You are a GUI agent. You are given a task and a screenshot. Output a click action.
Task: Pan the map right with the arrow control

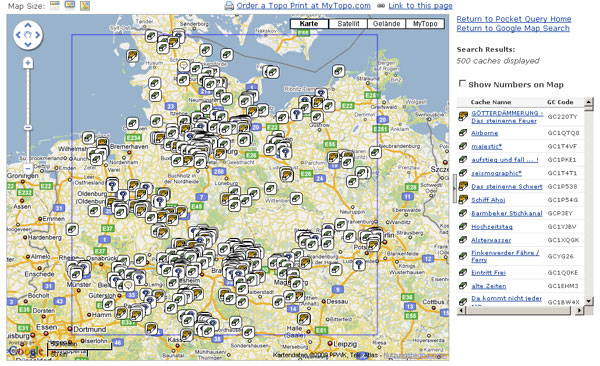pos(38,35)
